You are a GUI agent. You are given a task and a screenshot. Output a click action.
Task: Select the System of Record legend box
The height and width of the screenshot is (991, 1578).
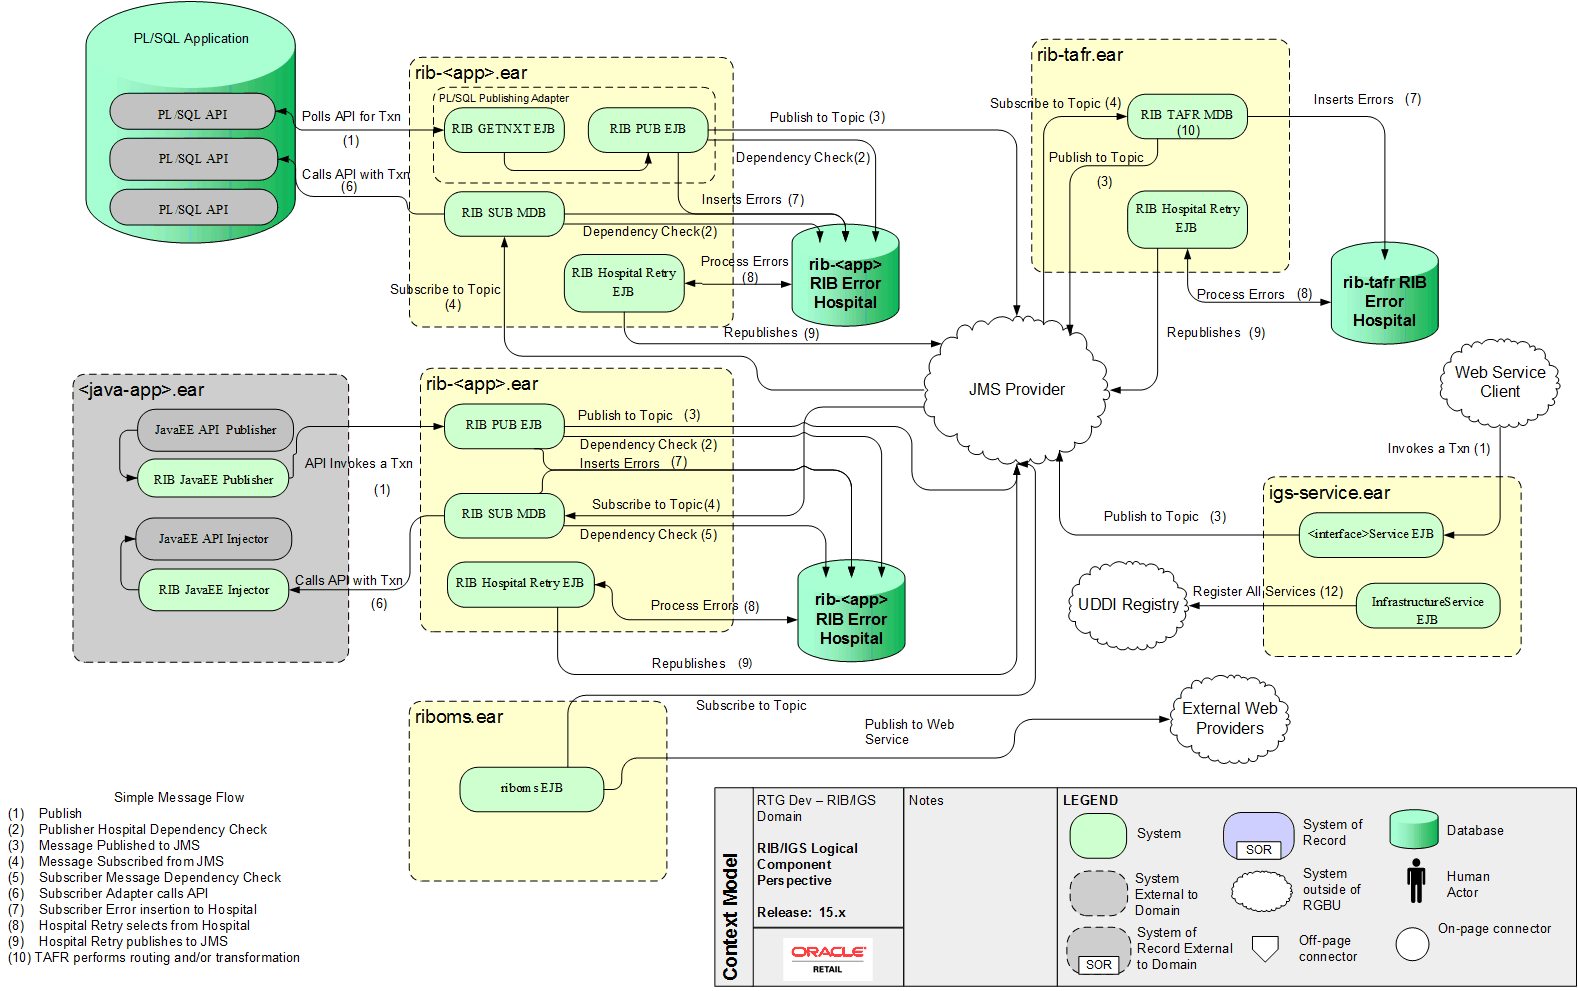[x=1258, y=836]
